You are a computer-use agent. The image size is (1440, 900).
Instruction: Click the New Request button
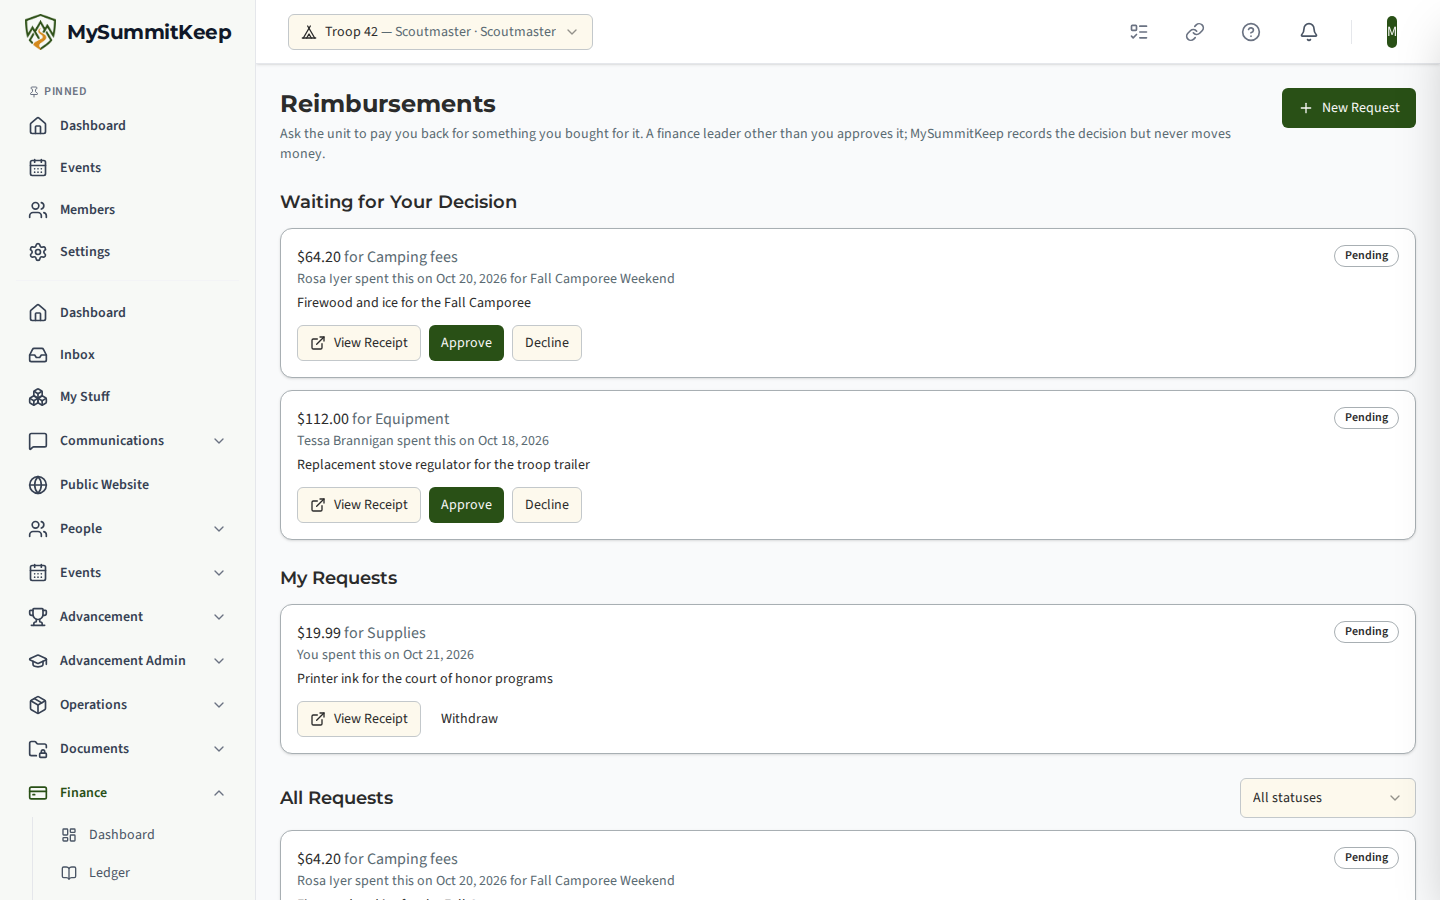(x=1348, y=108)
